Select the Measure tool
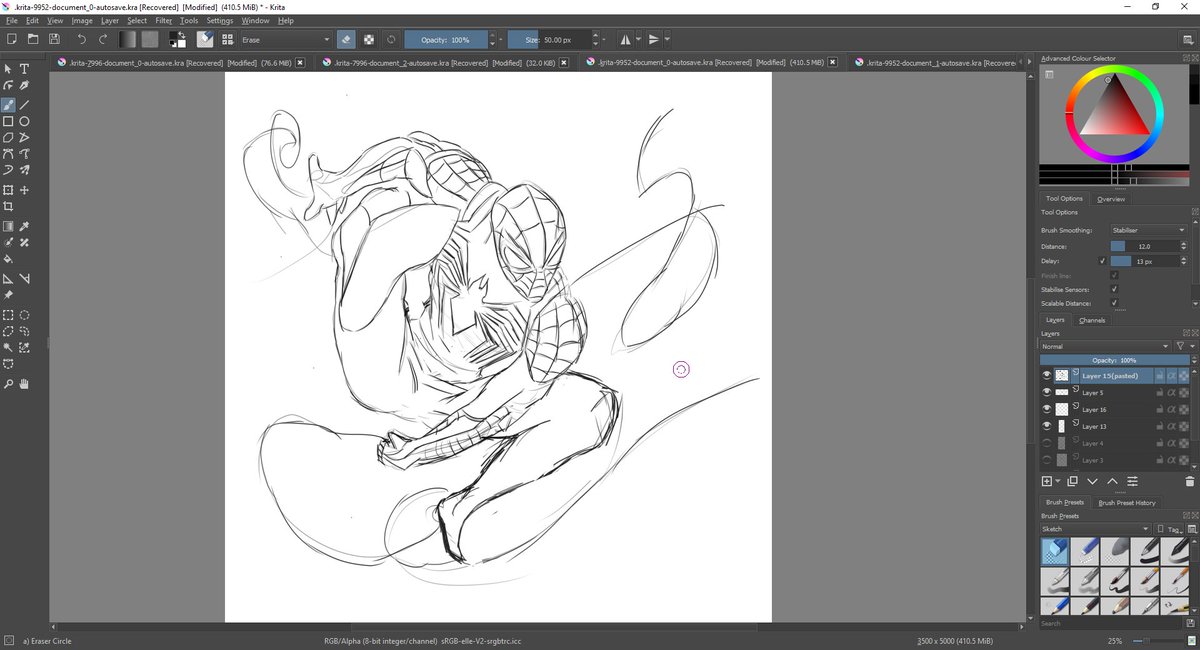The image size is (1200, 650). point(24,278)
